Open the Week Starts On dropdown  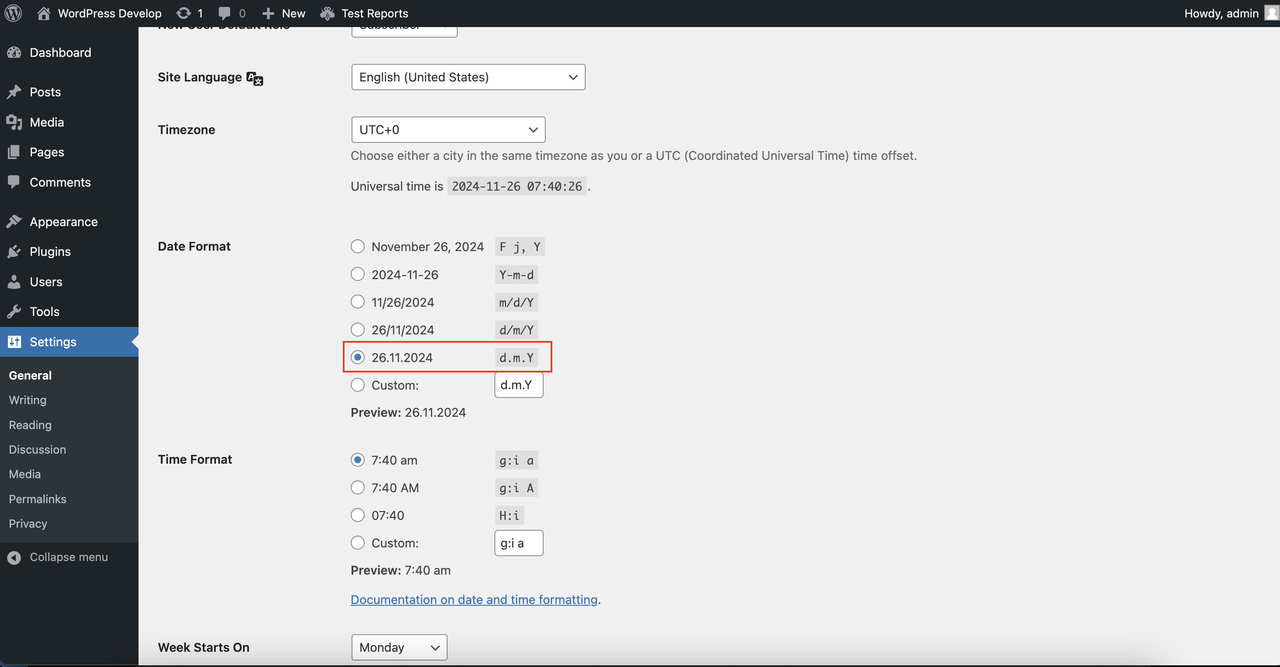coord(399,648)
